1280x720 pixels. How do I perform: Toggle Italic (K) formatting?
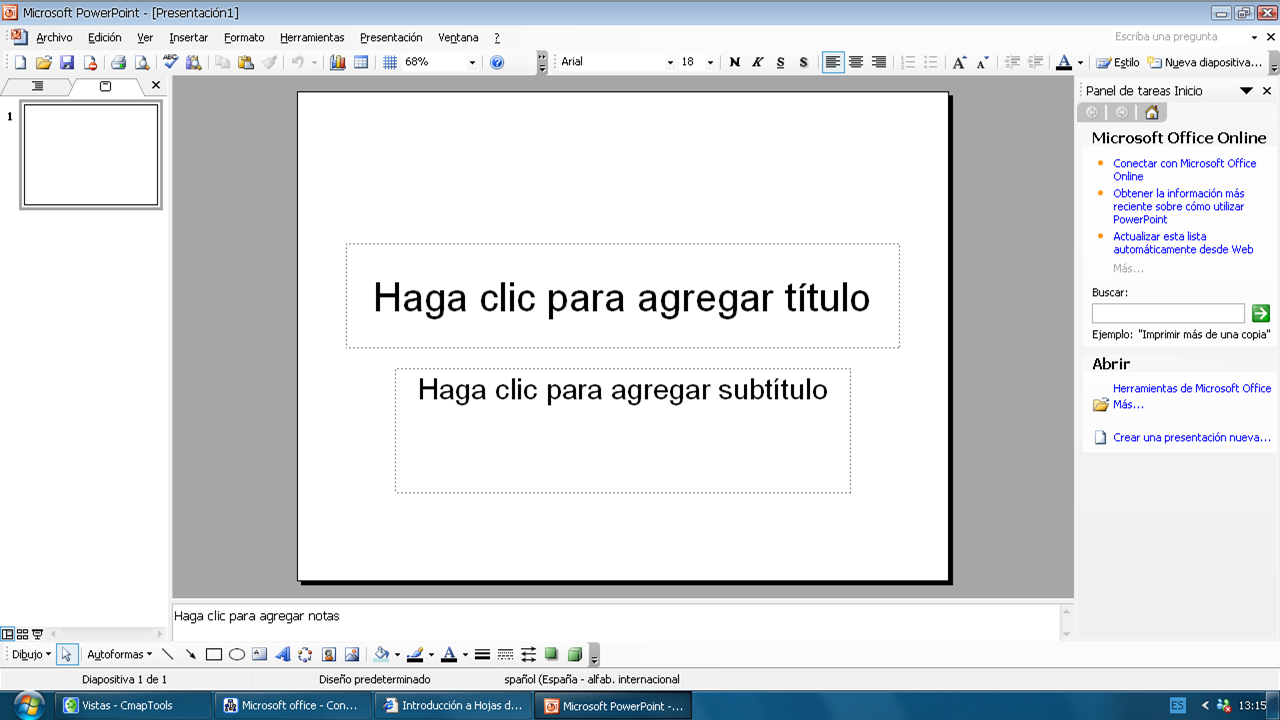pyautogui.click(x=758, y=62)
